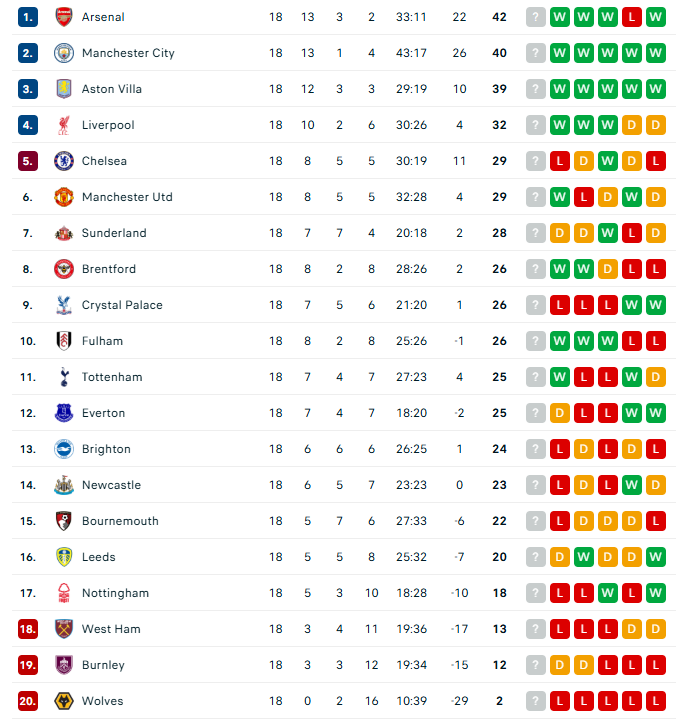Click the red position 20 badge
This screenshot has width=679, height=720.
click(x=28, y=701)
